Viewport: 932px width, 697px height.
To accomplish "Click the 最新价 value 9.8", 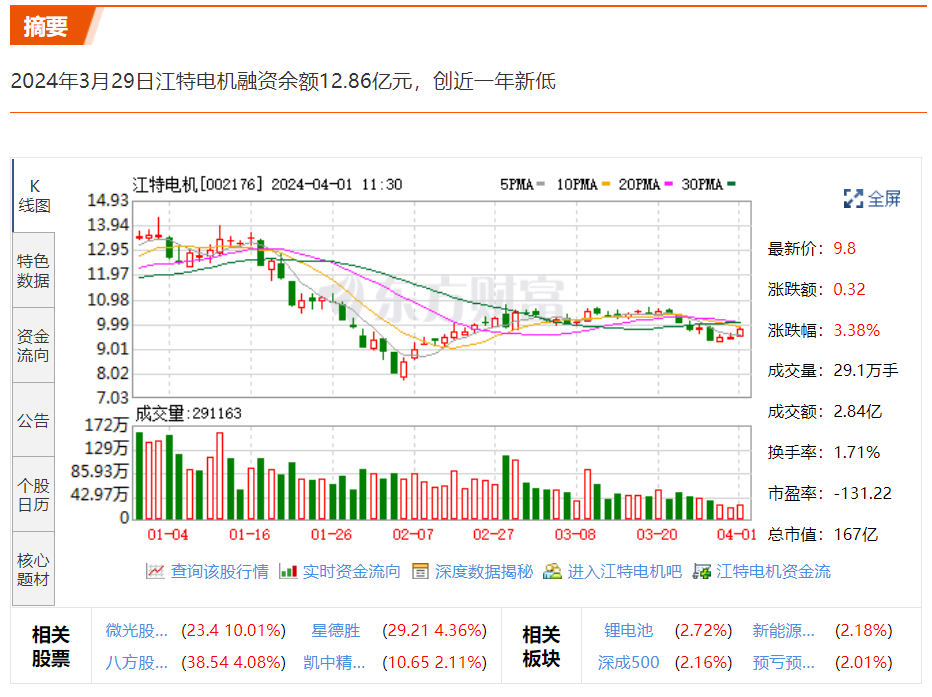I will pos(845,248).
